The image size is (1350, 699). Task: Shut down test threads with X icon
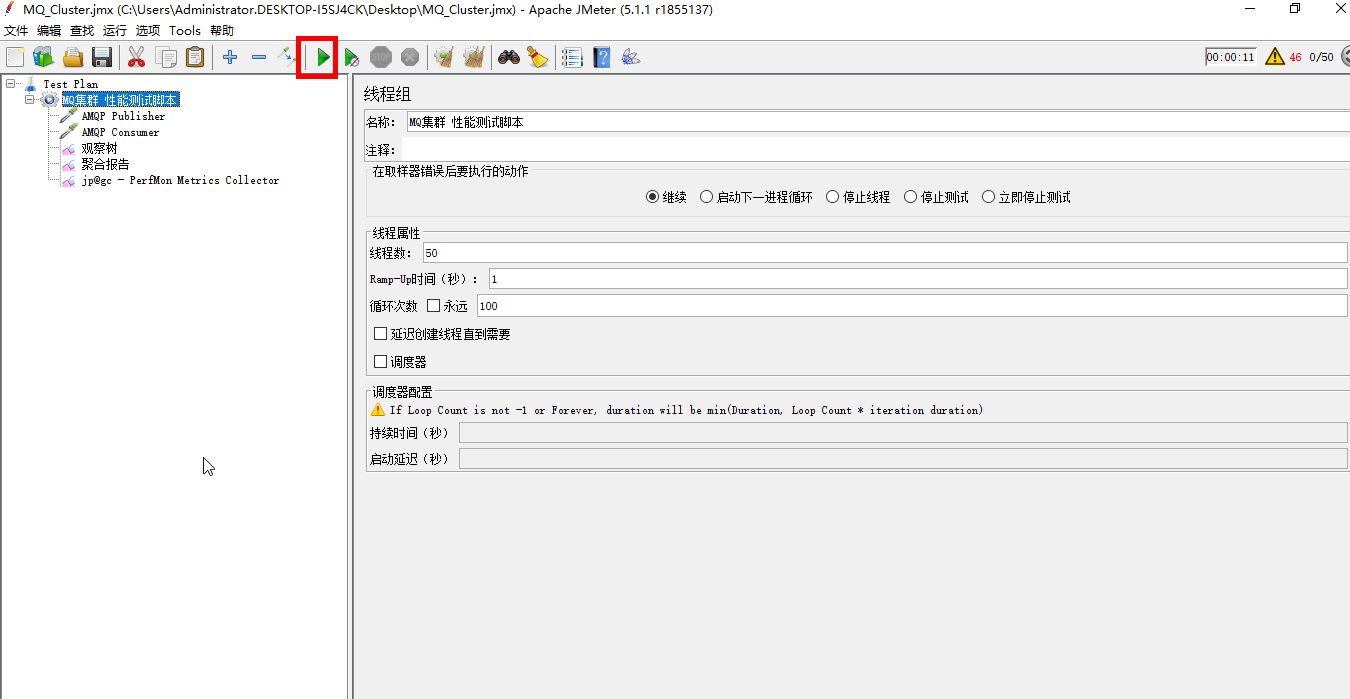409,57
